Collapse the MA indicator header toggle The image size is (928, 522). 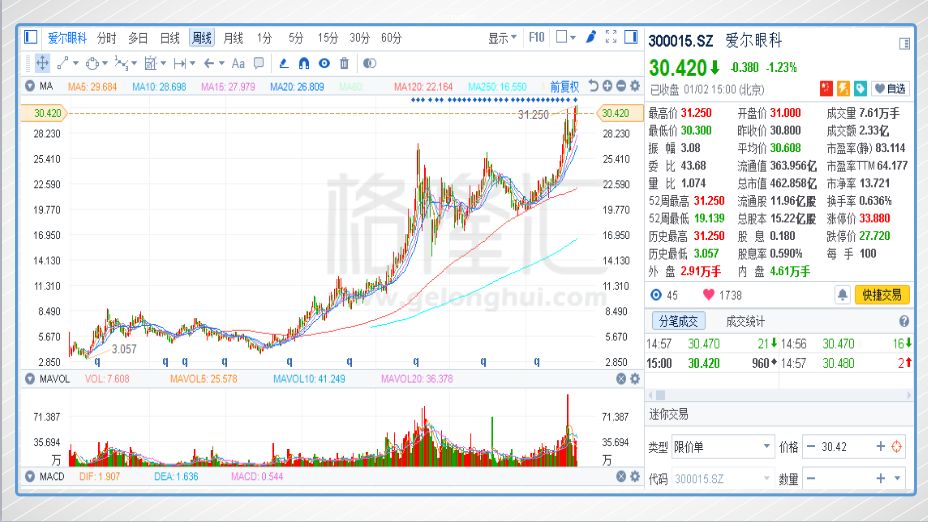click(x=30, y=86)
